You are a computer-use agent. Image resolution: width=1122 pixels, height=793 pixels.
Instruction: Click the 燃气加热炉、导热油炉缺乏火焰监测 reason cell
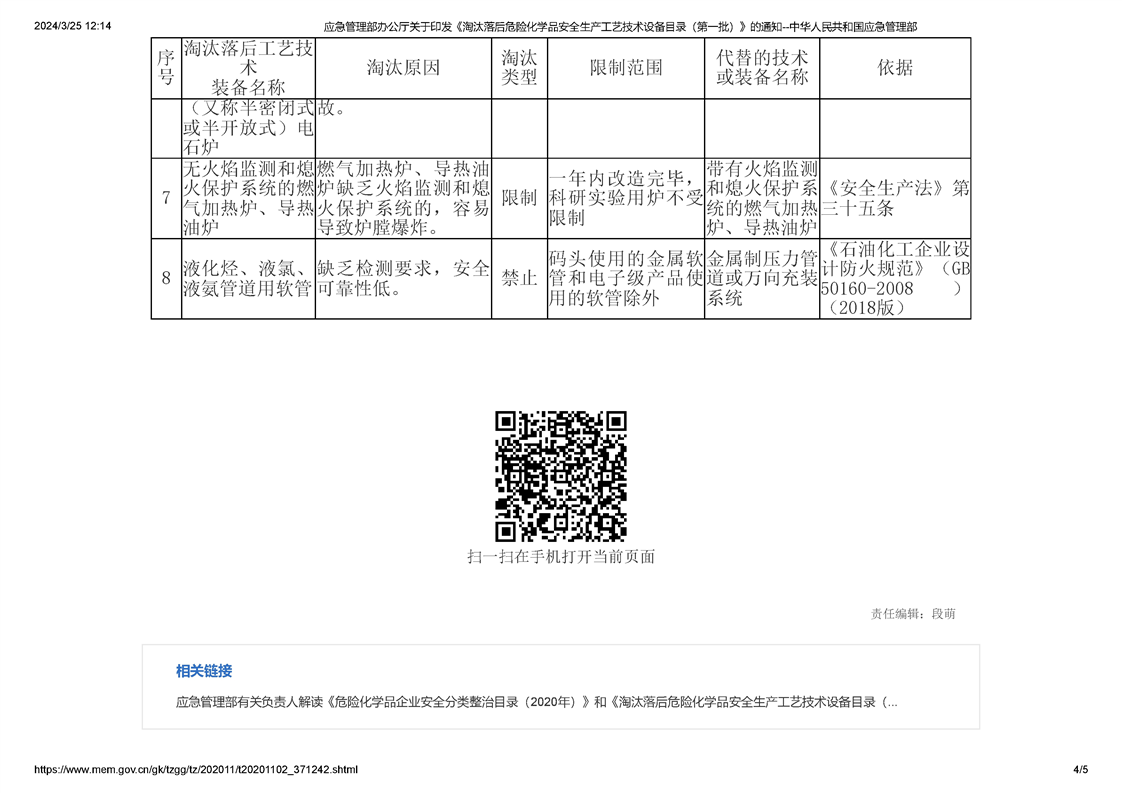tap(404, 198)
